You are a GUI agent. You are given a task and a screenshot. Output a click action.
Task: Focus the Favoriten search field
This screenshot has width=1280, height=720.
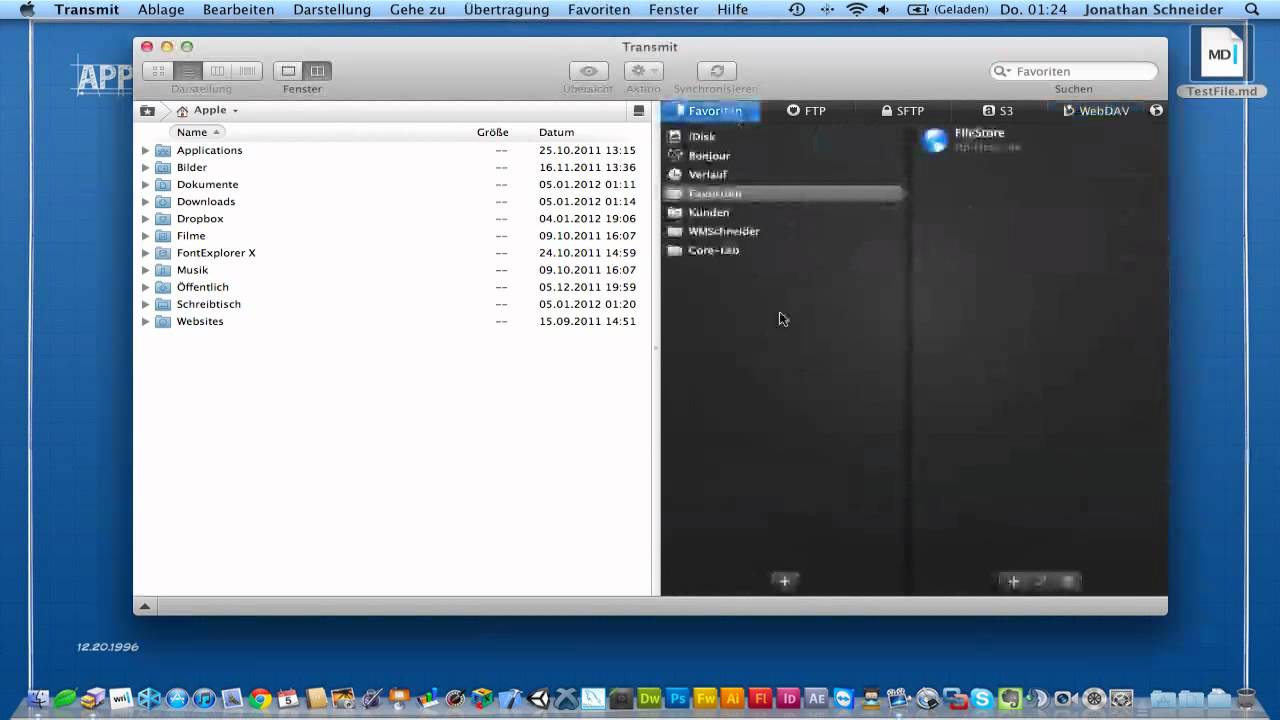point(1074,71)
